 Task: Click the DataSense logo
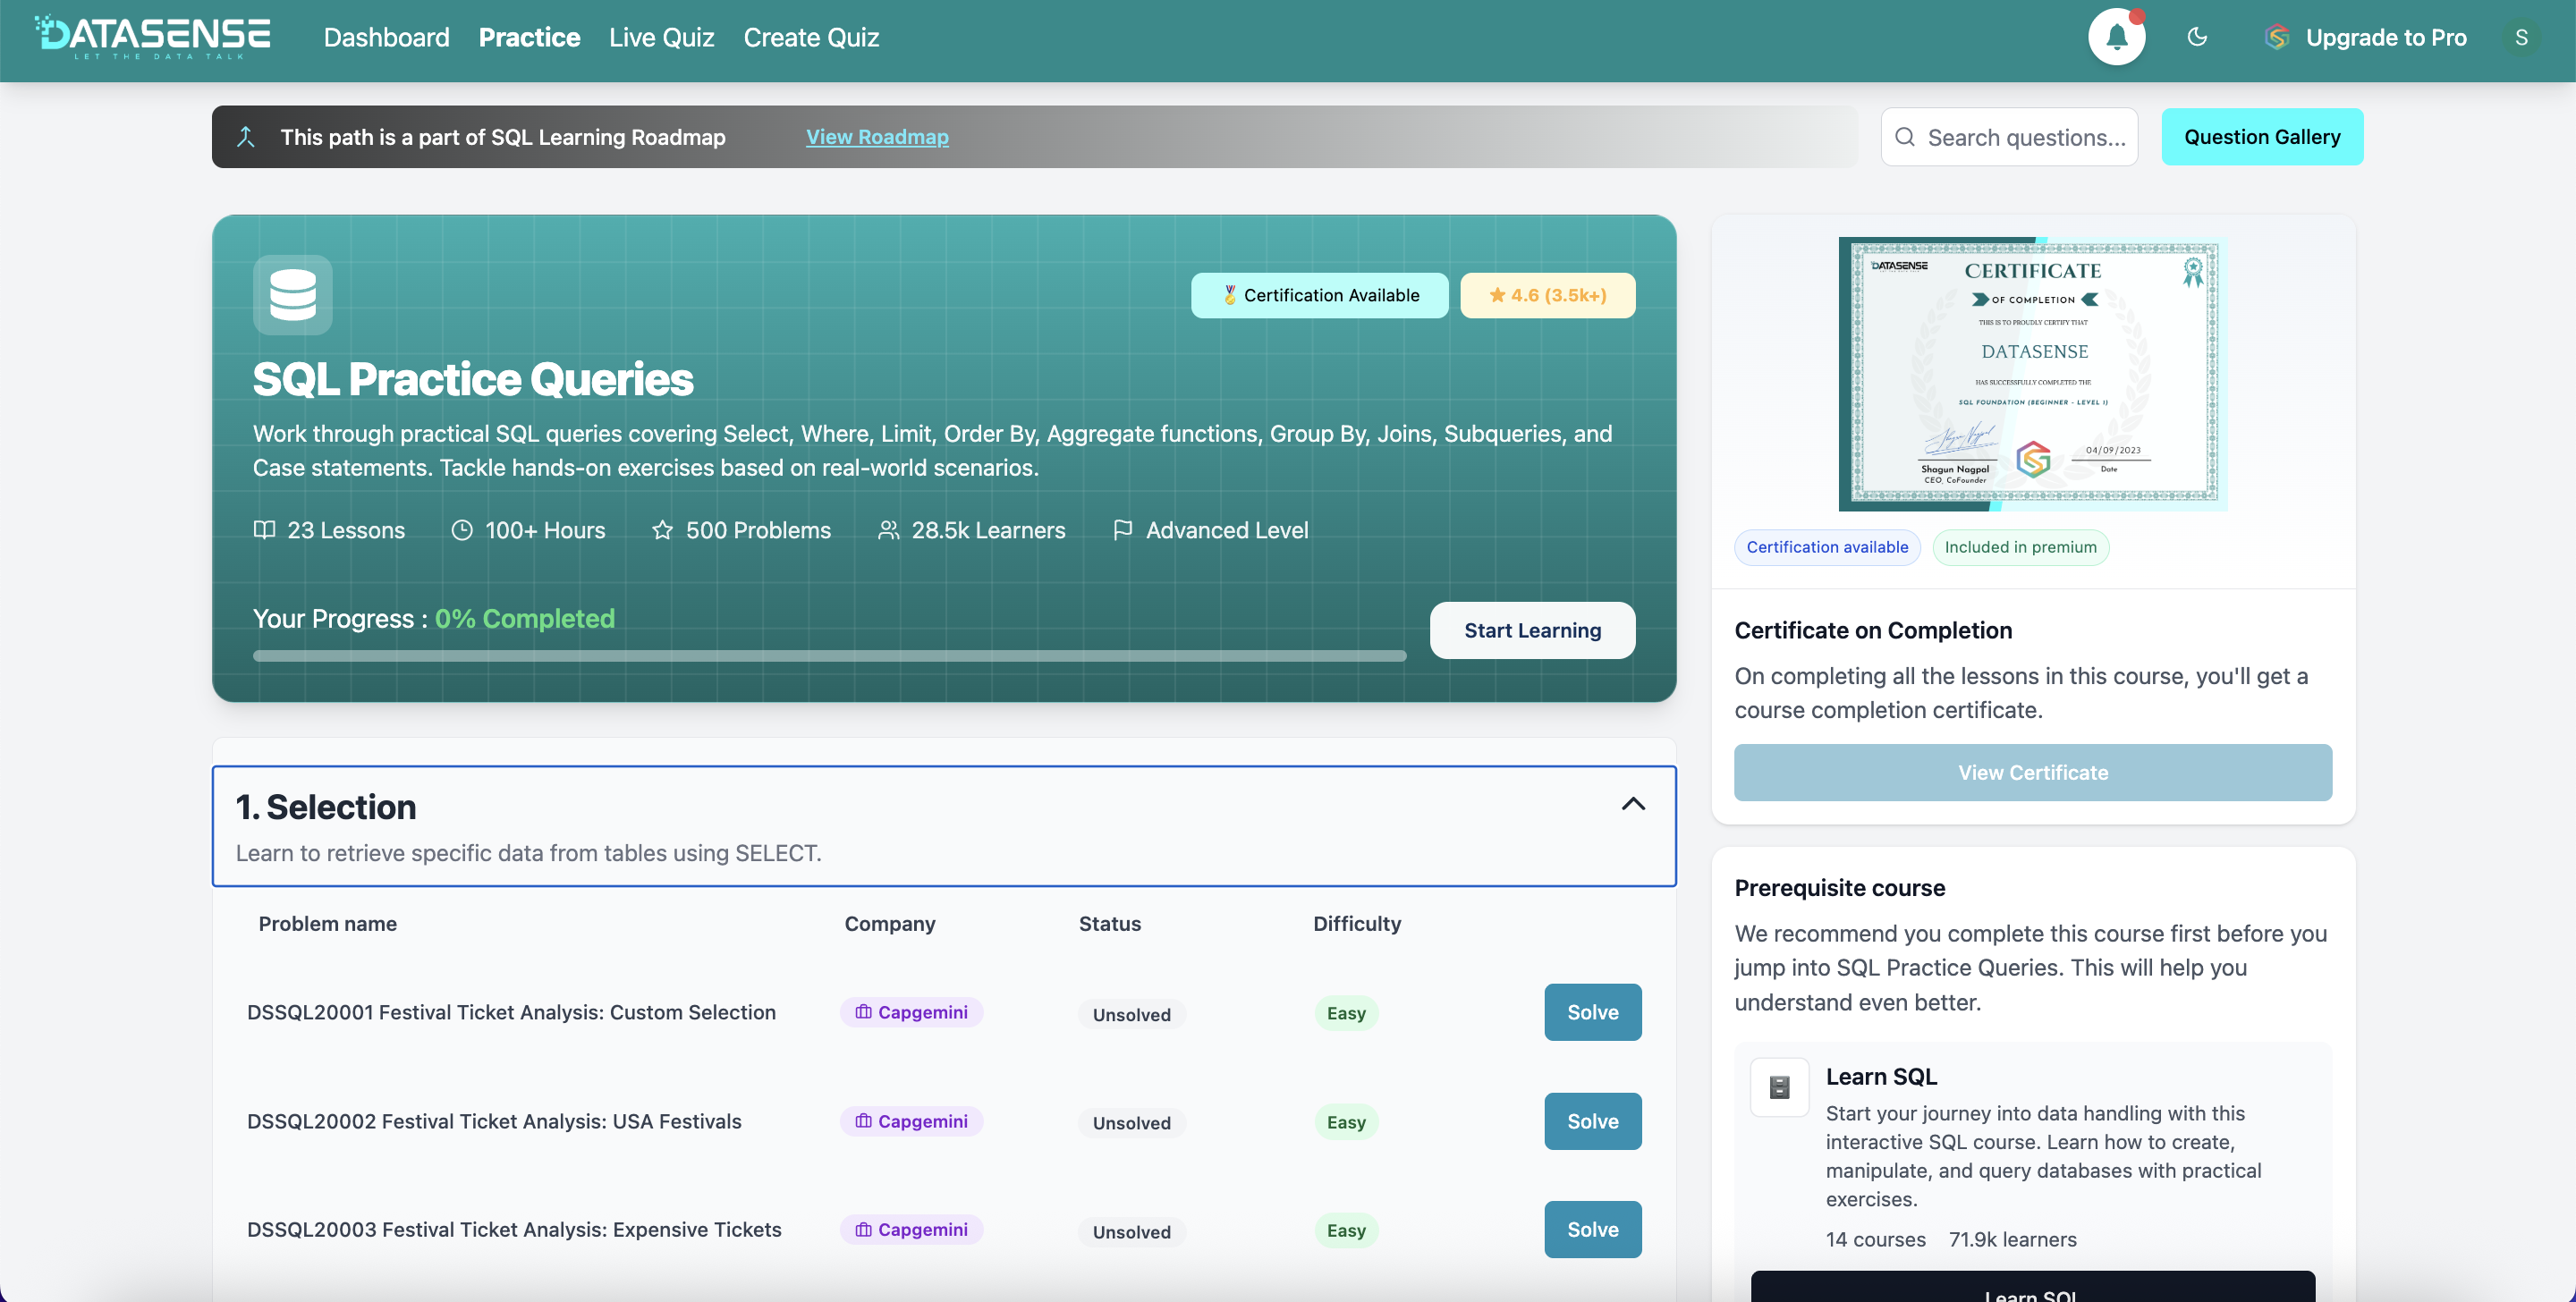tap(152, 37)
